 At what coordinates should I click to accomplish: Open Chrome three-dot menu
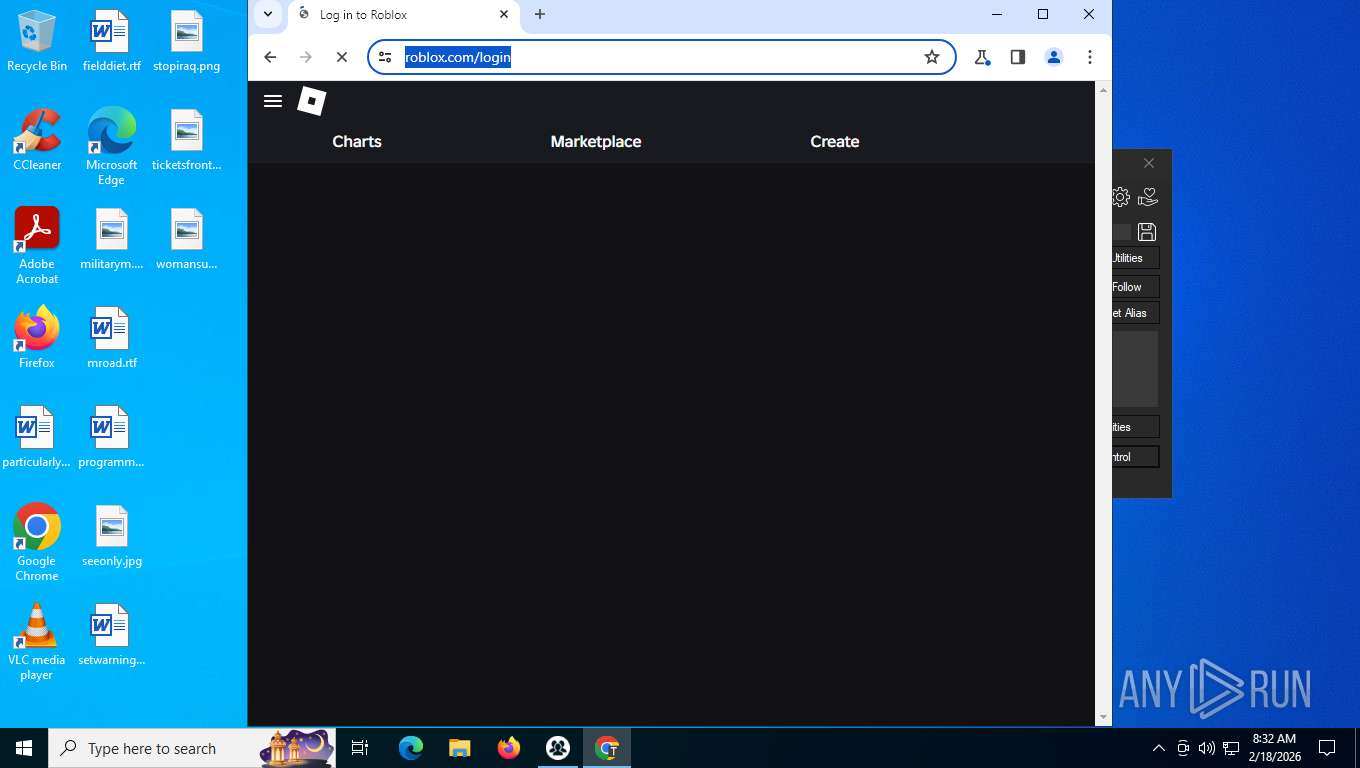coord(1090,57)
